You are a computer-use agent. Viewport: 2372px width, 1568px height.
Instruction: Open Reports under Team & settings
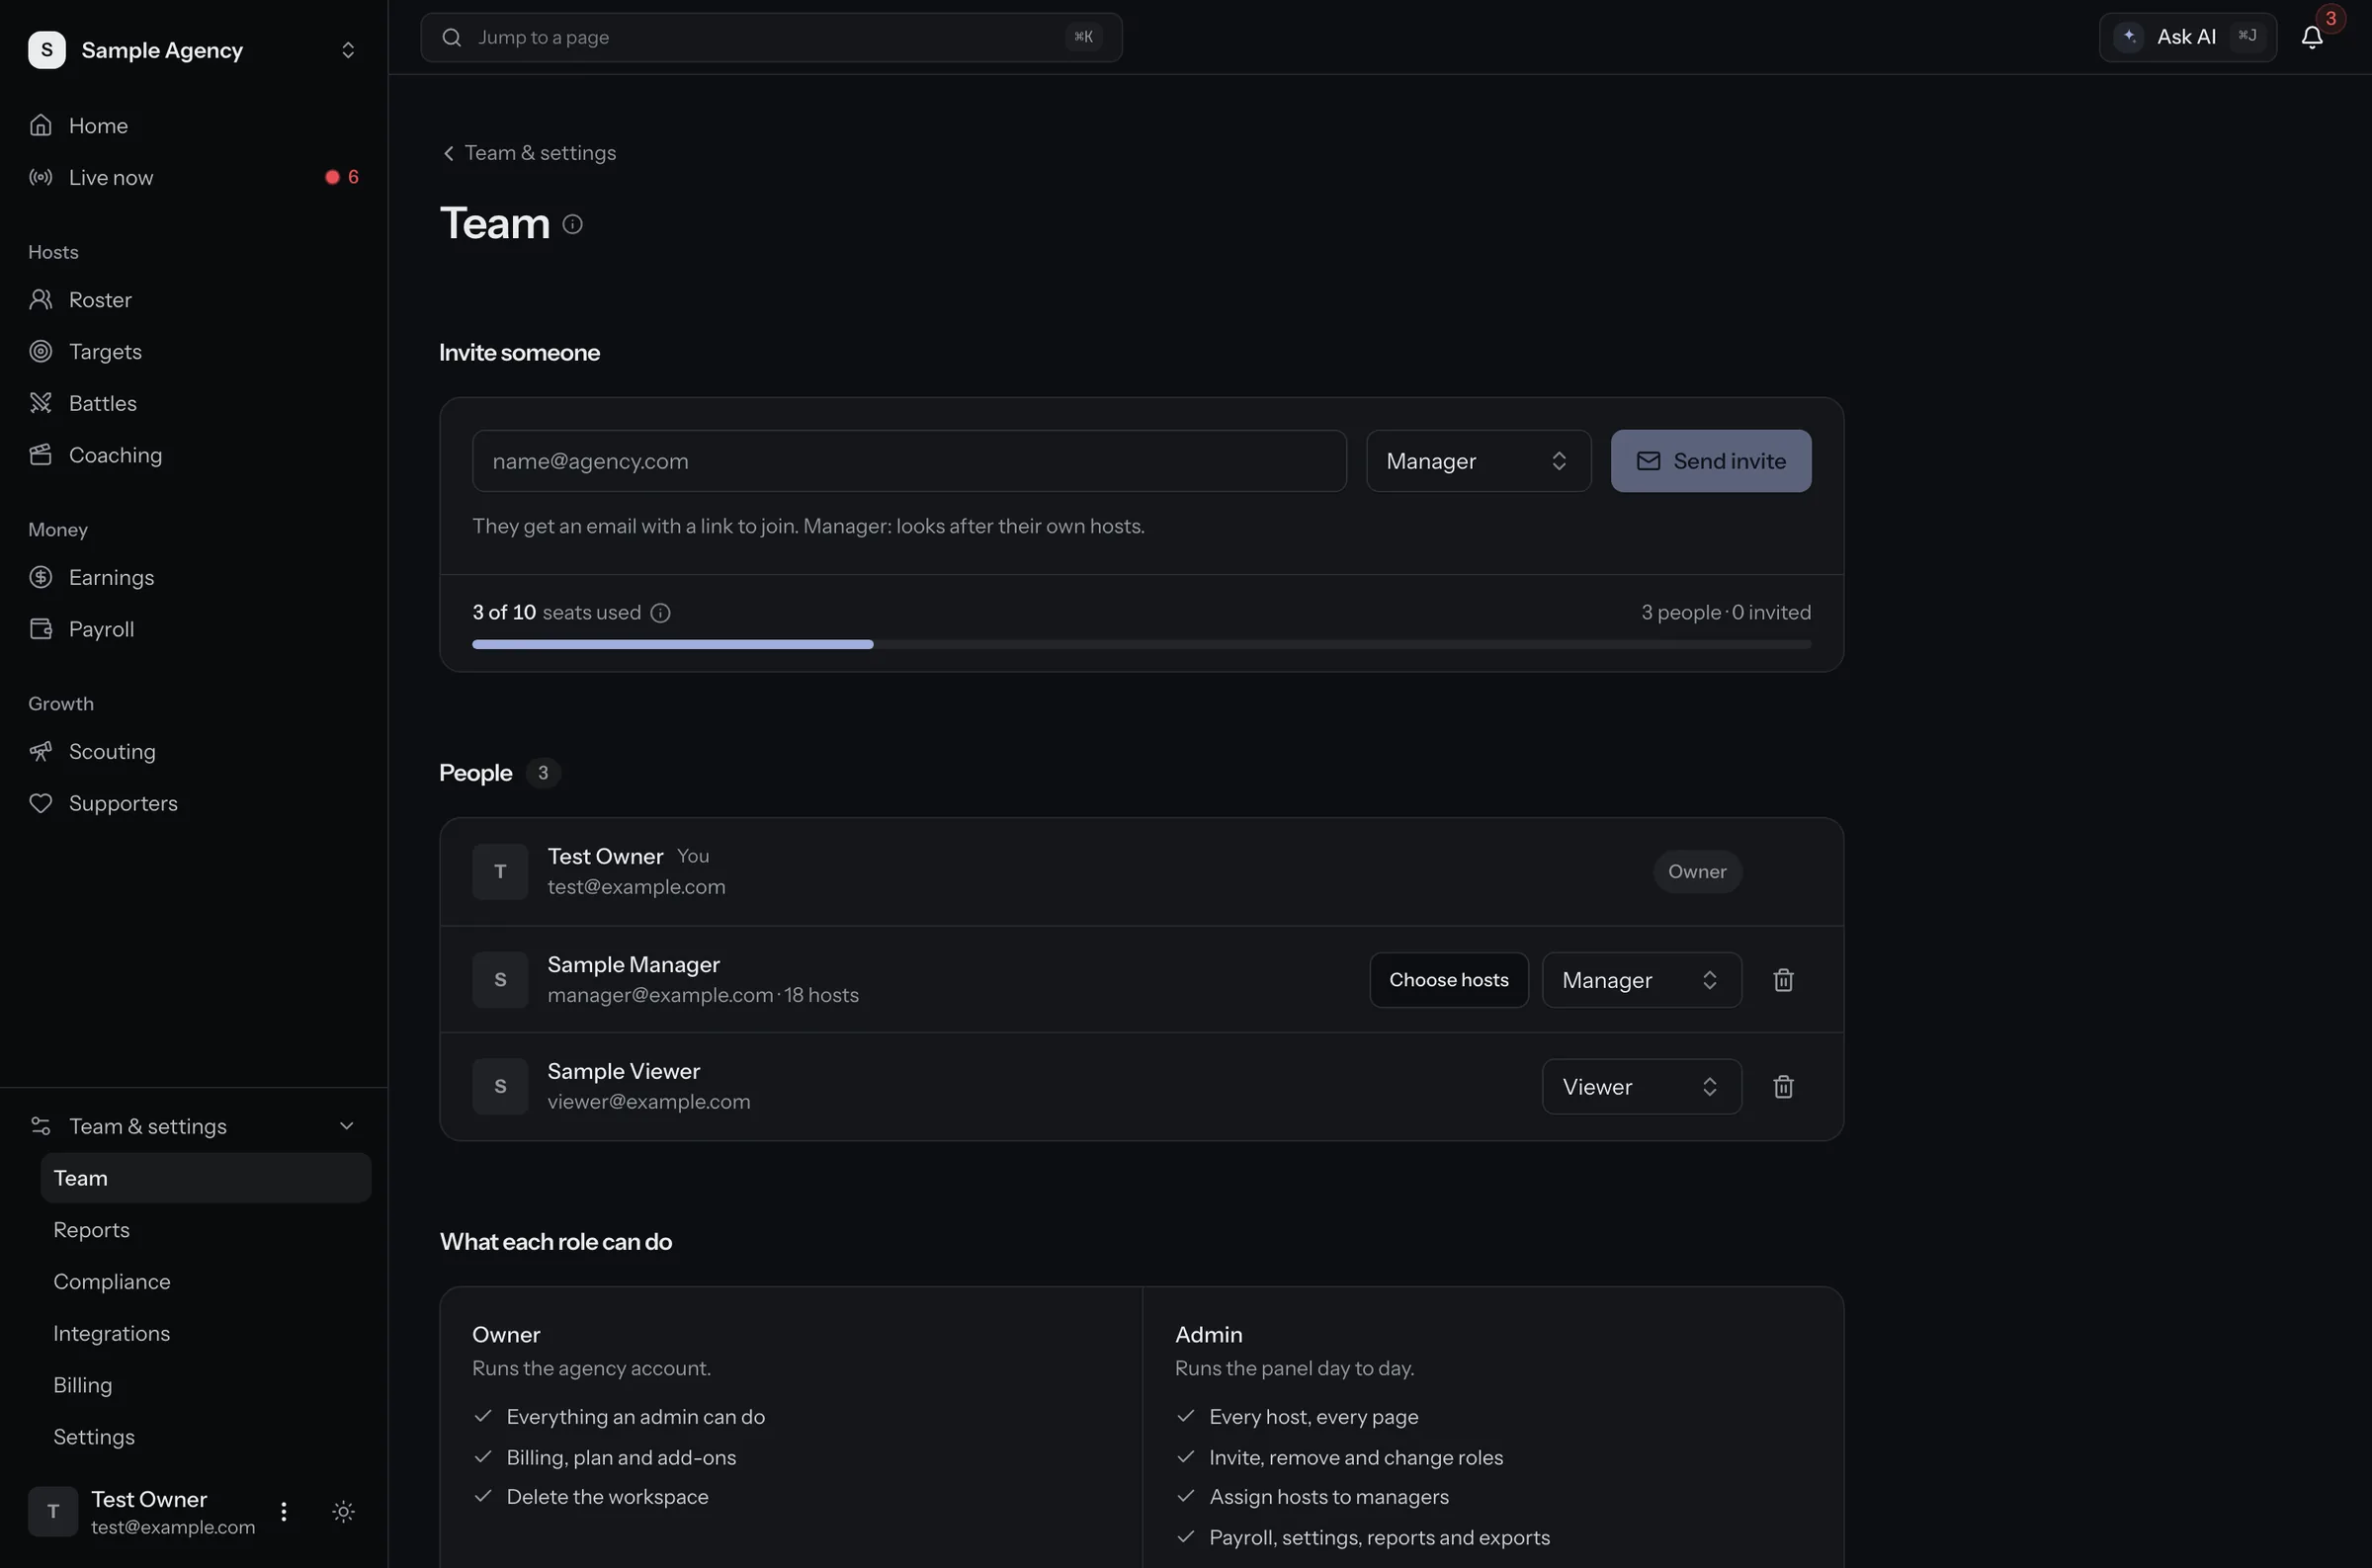(205, 1230)
